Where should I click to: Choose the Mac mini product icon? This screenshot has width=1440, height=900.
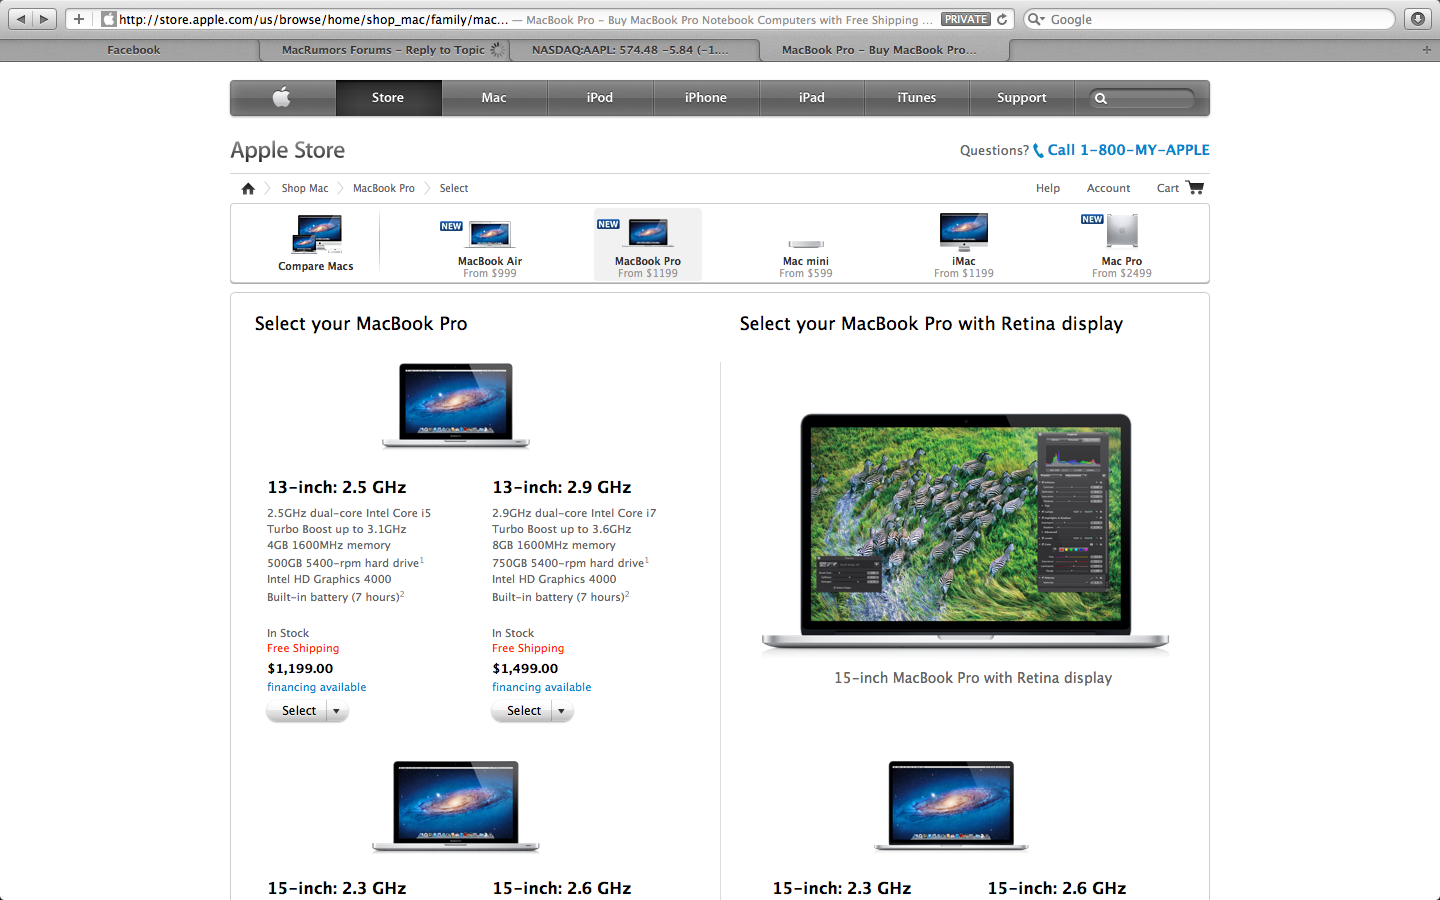(806, 244)
